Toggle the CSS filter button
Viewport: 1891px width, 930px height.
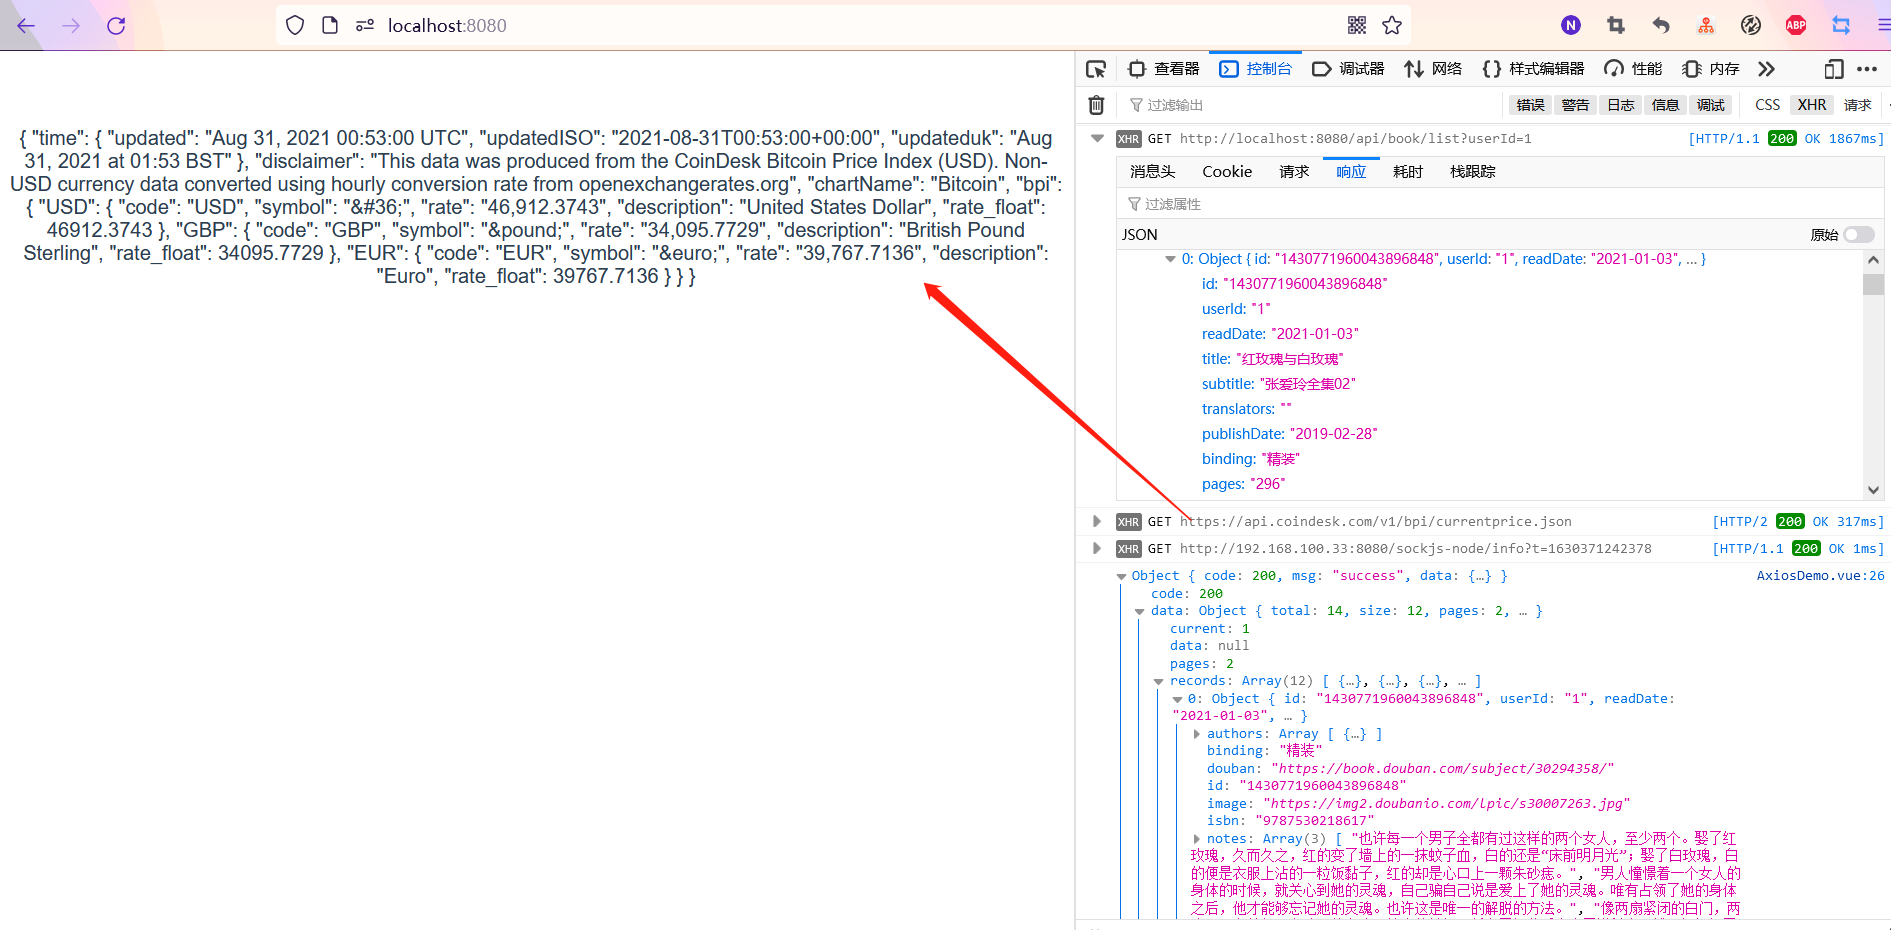pos(1767,105)
